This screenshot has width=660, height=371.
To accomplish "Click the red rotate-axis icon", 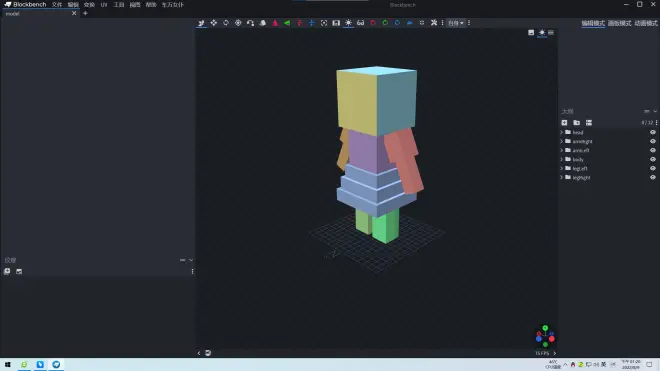I will coord(373,23).
